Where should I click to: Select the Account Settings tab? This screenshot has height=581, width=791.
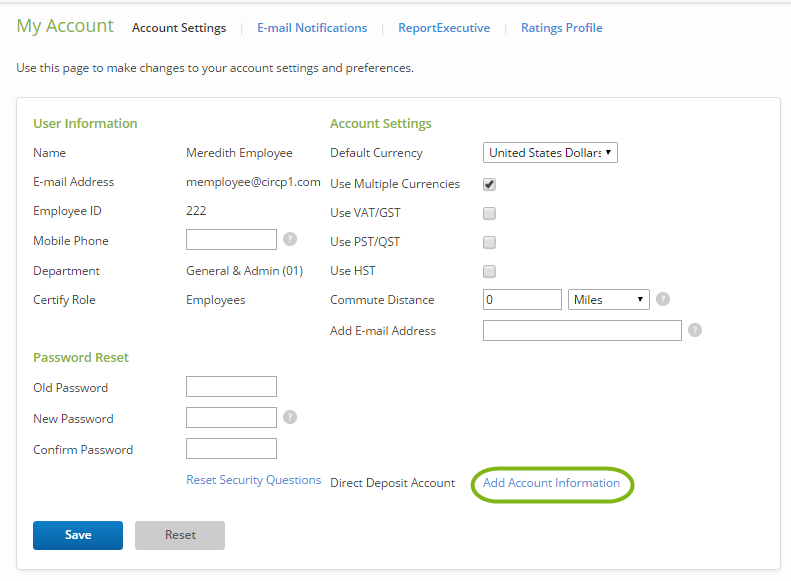coord(179,28)
